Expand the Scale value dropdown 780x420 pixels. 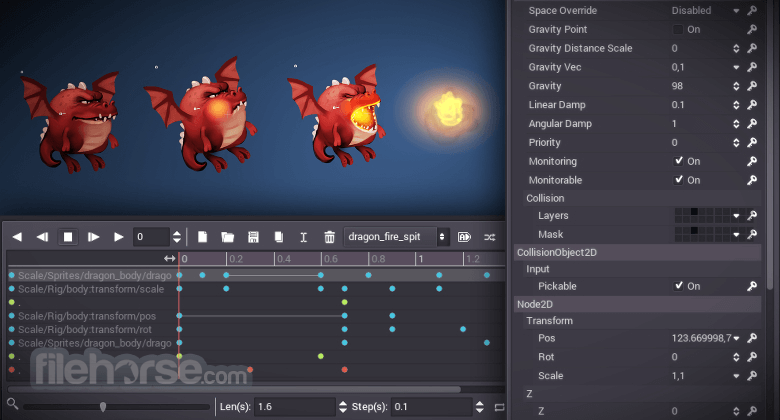coord(736,376)
